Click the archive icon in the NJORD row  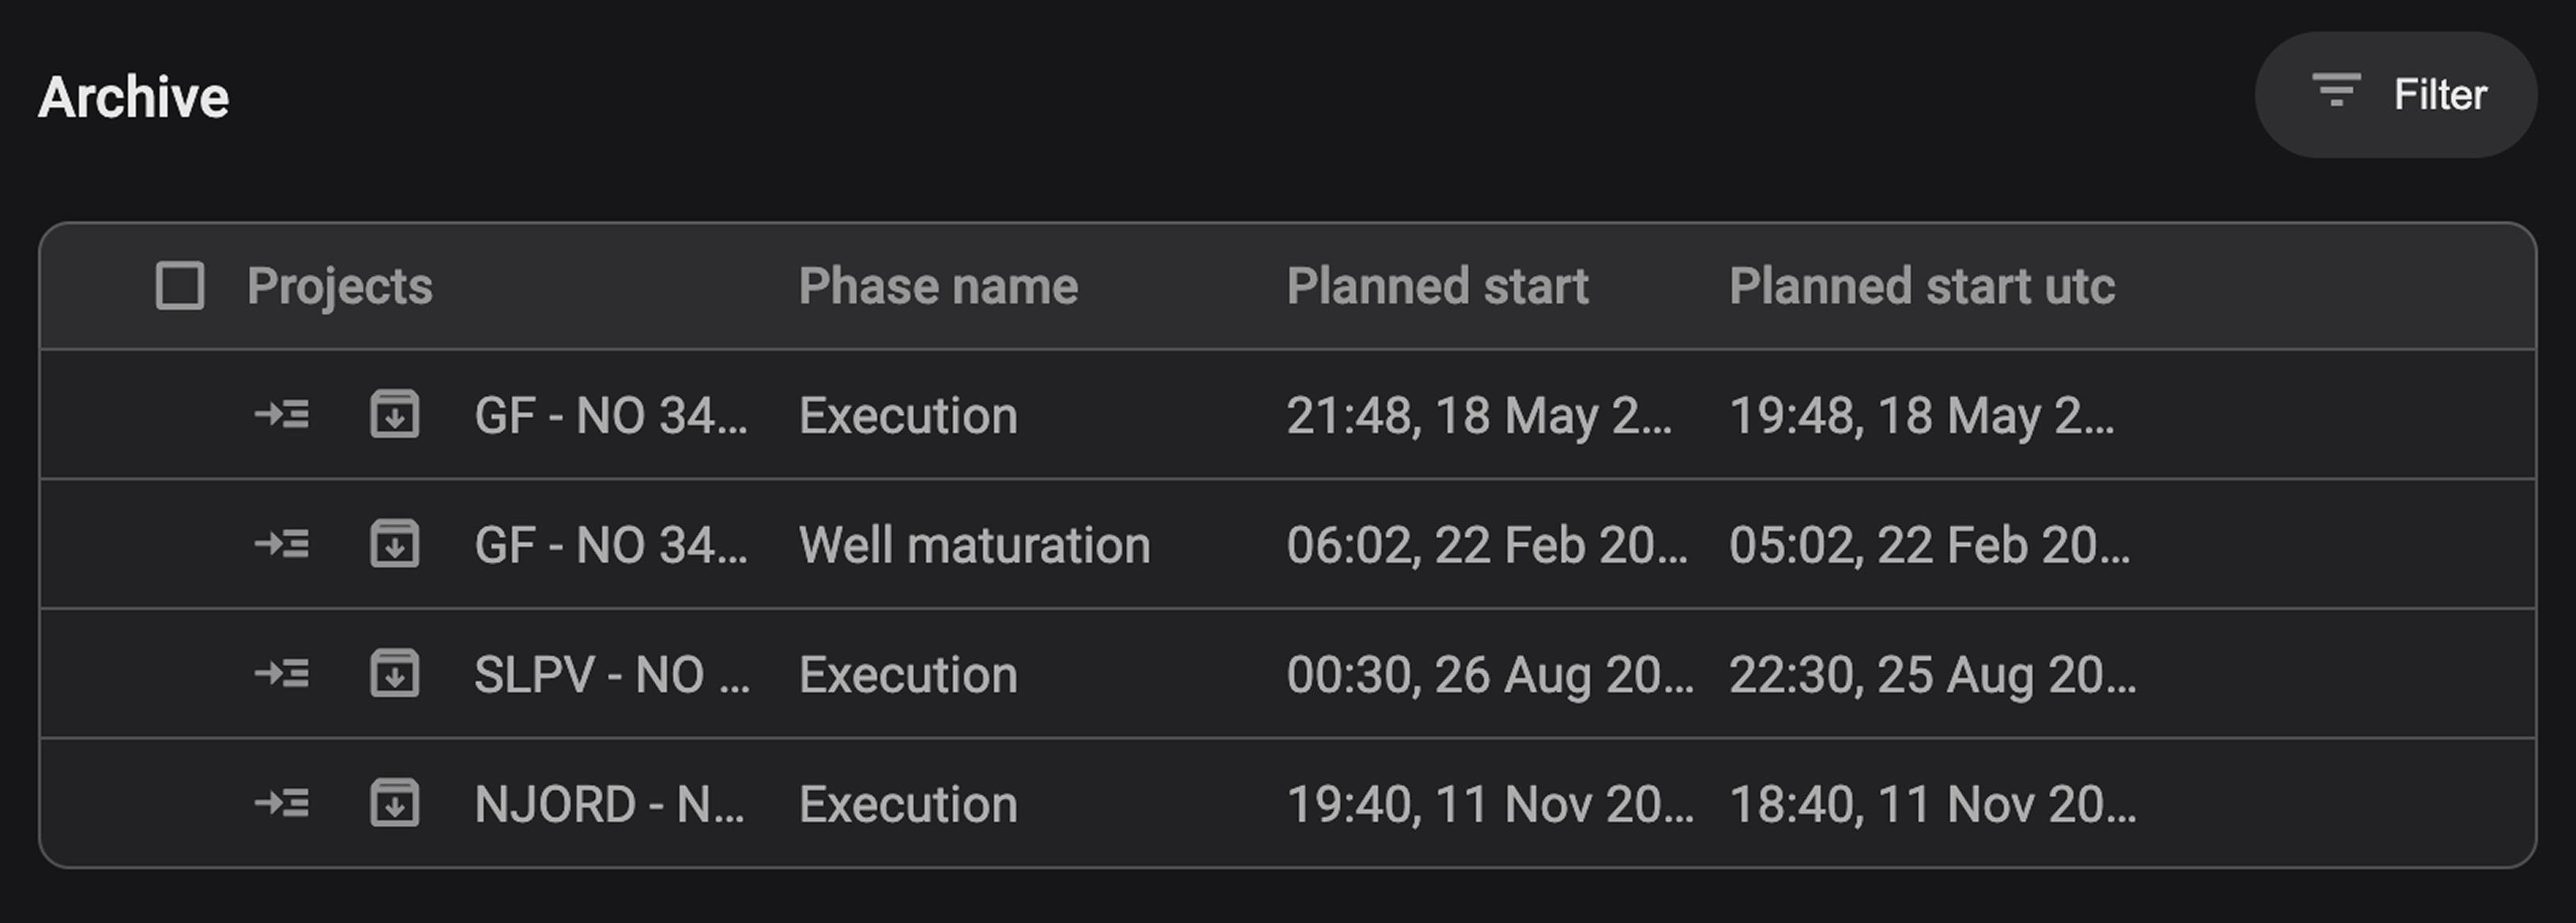(x=395, y=803)
